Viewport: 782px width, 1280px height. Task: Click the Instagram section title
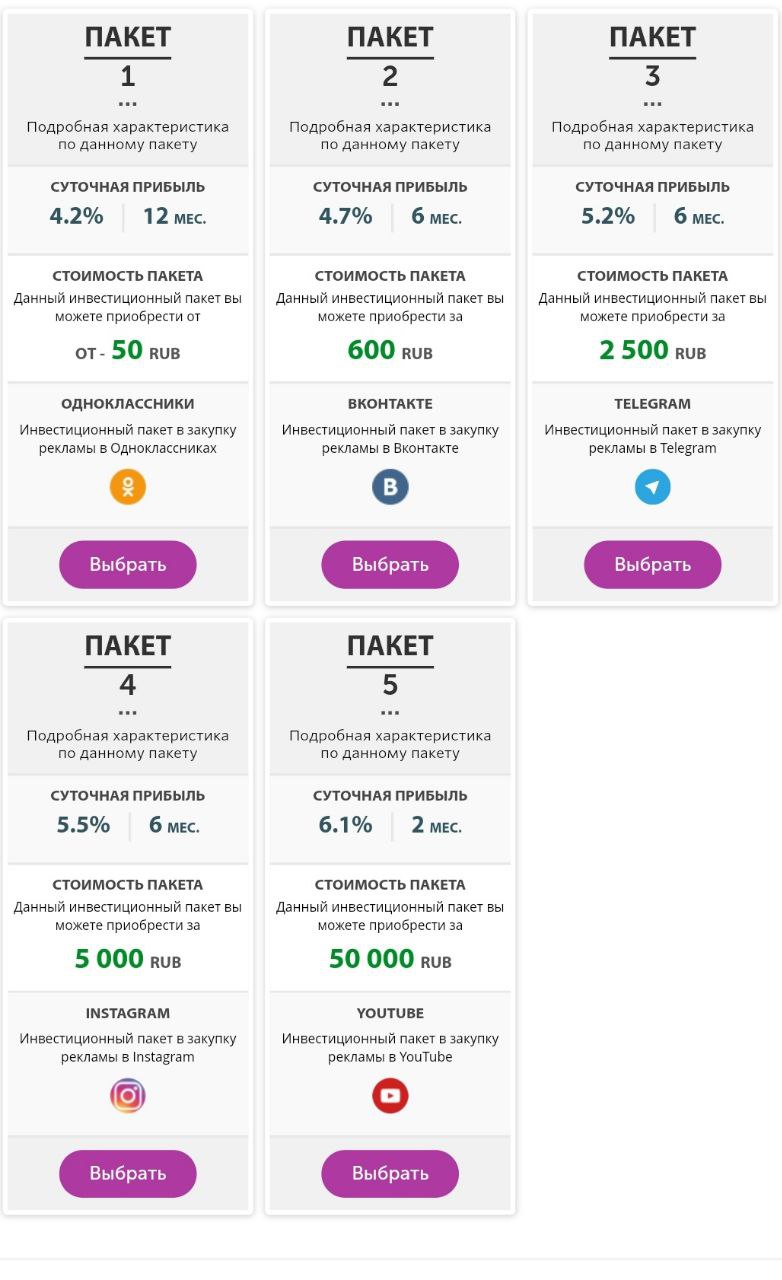click(x=128, y=1013)
